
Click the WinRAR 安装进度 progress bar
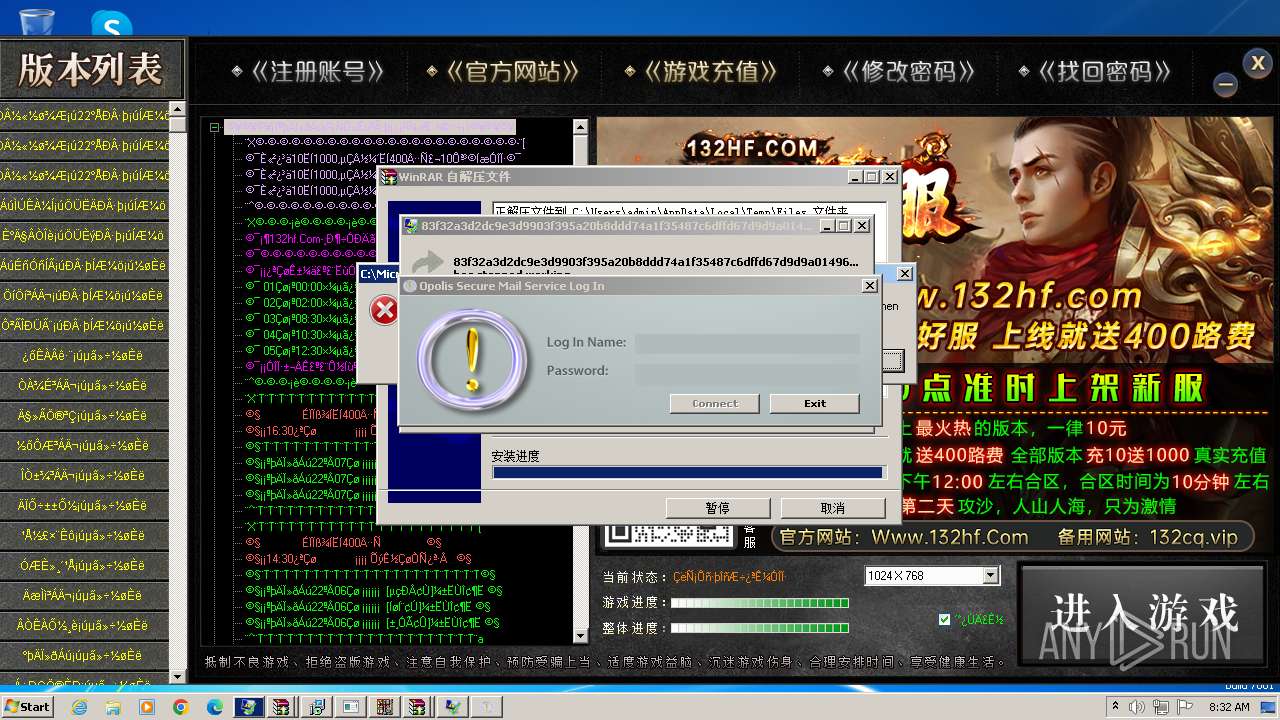[x=688, y=473]
